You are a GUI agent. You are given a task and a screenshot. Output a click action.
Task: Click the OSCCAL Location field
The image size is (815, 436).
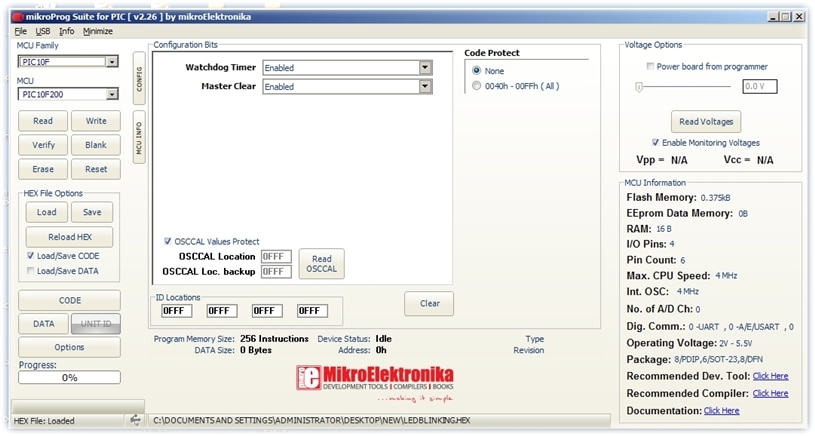276,257
